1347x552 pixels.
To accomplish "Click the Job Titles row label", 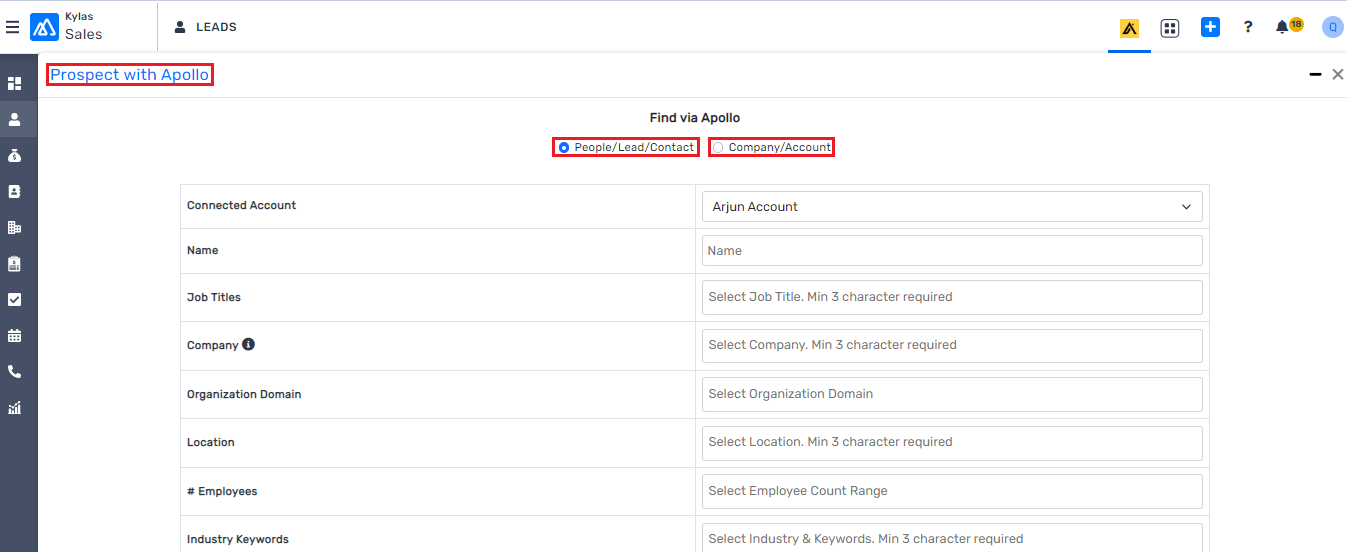I will (214, 297).
